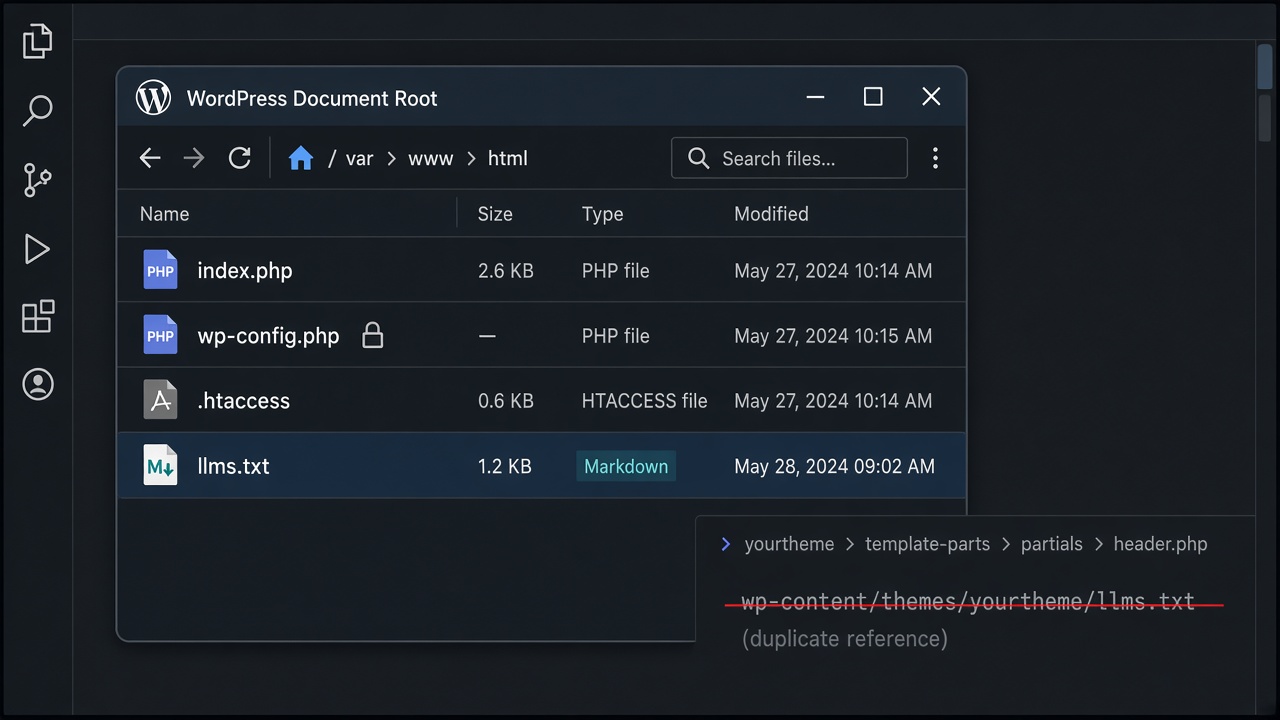The width and height of the screenshot is (1280, 720).
Task: Click the lock icon beside wp-config.php
Action: coord(373,335)
